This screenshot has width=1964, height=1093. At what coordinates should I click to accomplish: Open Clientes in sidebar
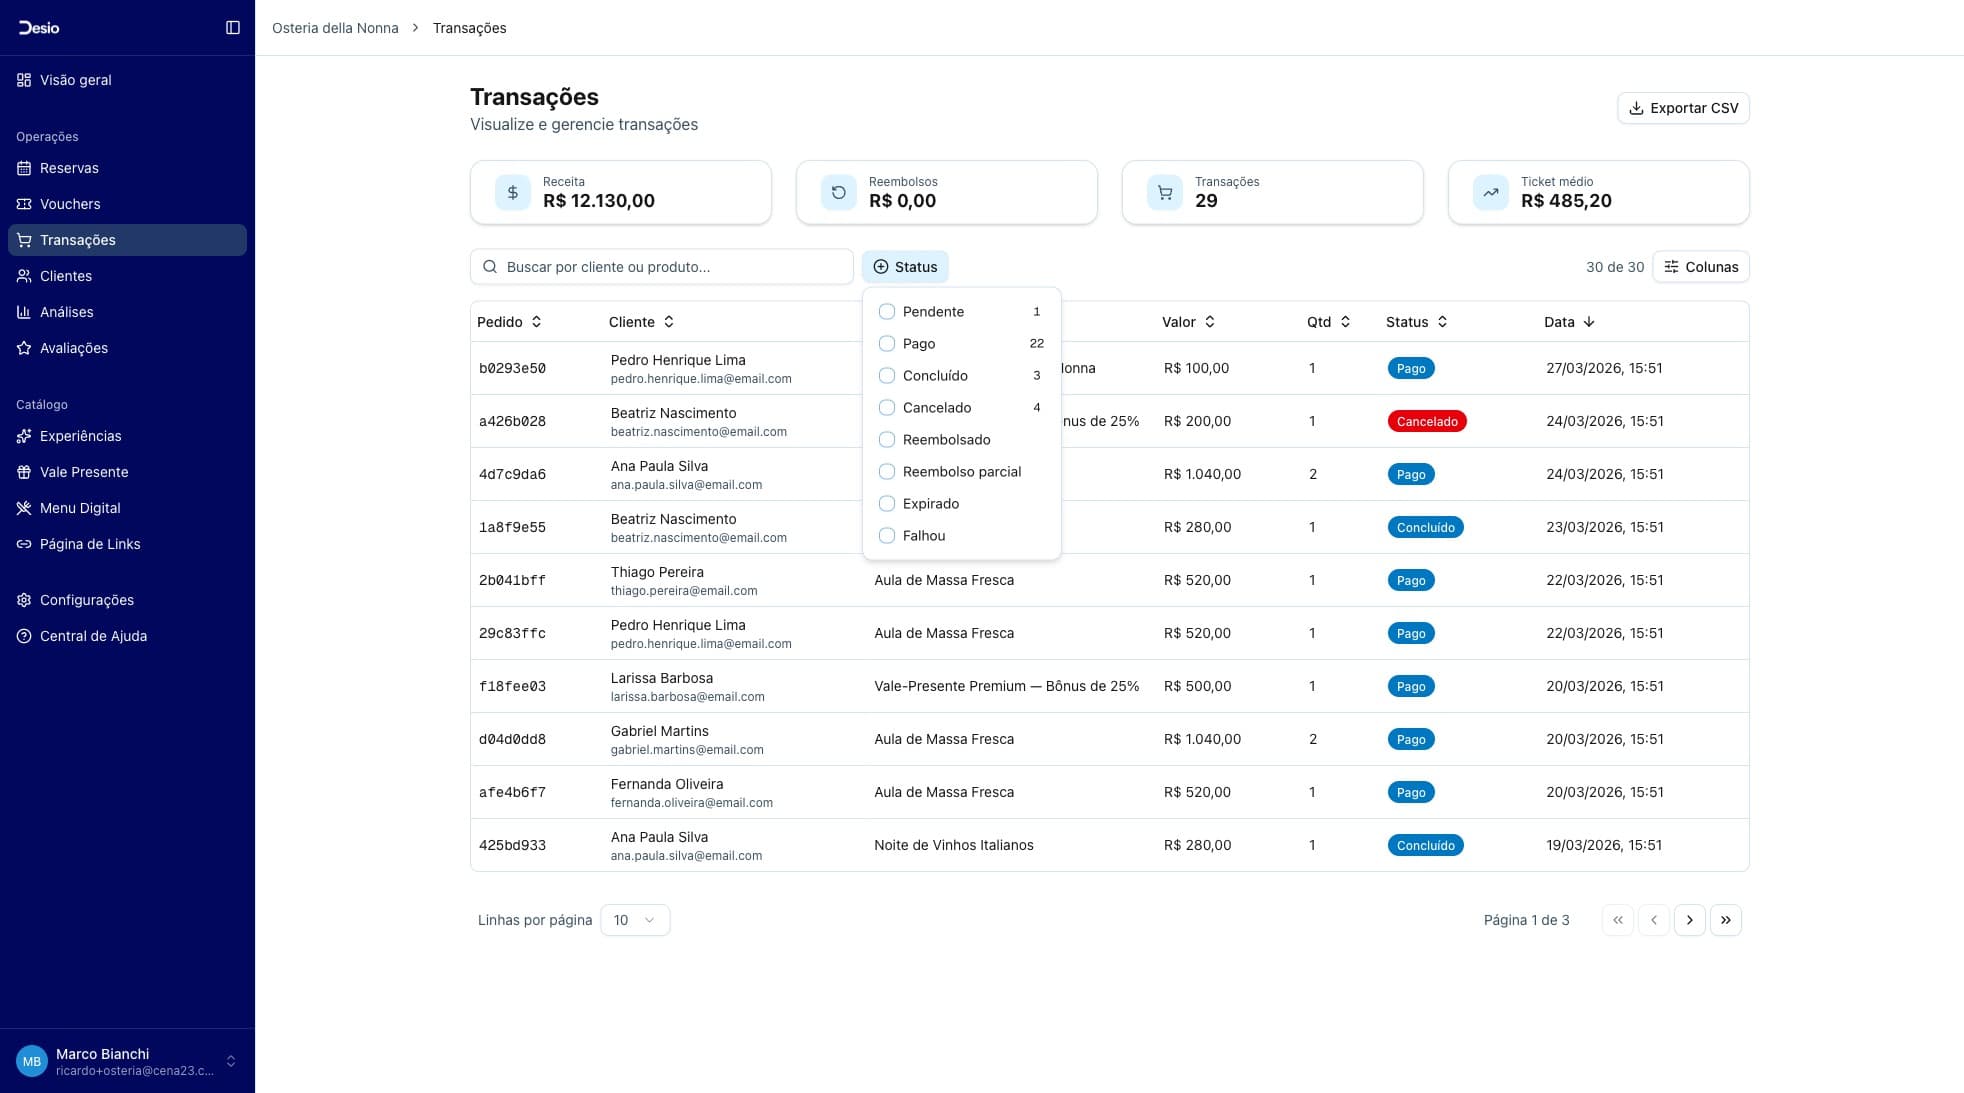click(127, 276)
